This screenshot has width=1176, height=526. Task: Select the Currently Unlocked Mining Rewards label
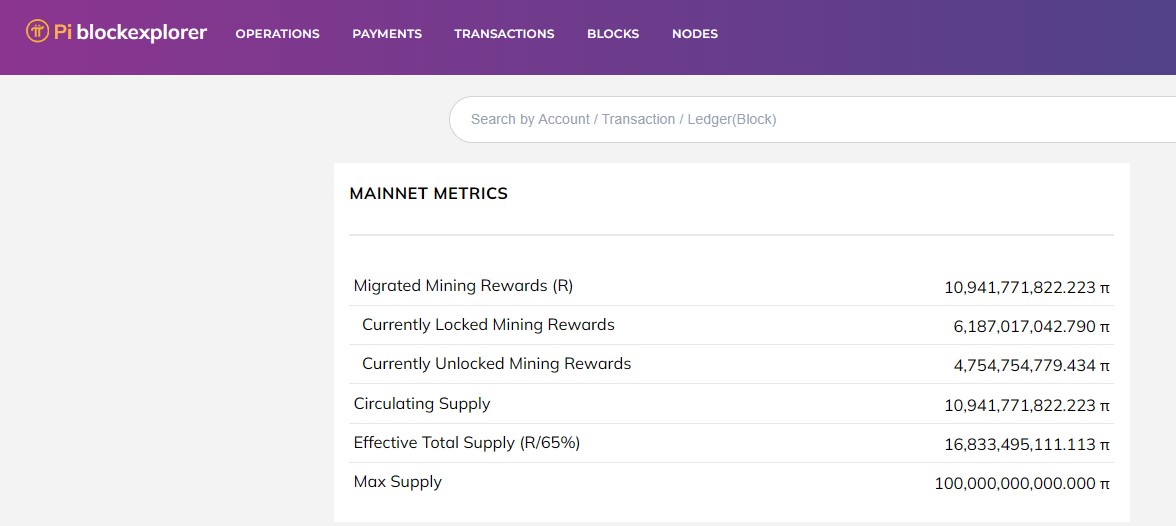coord(496,364)
